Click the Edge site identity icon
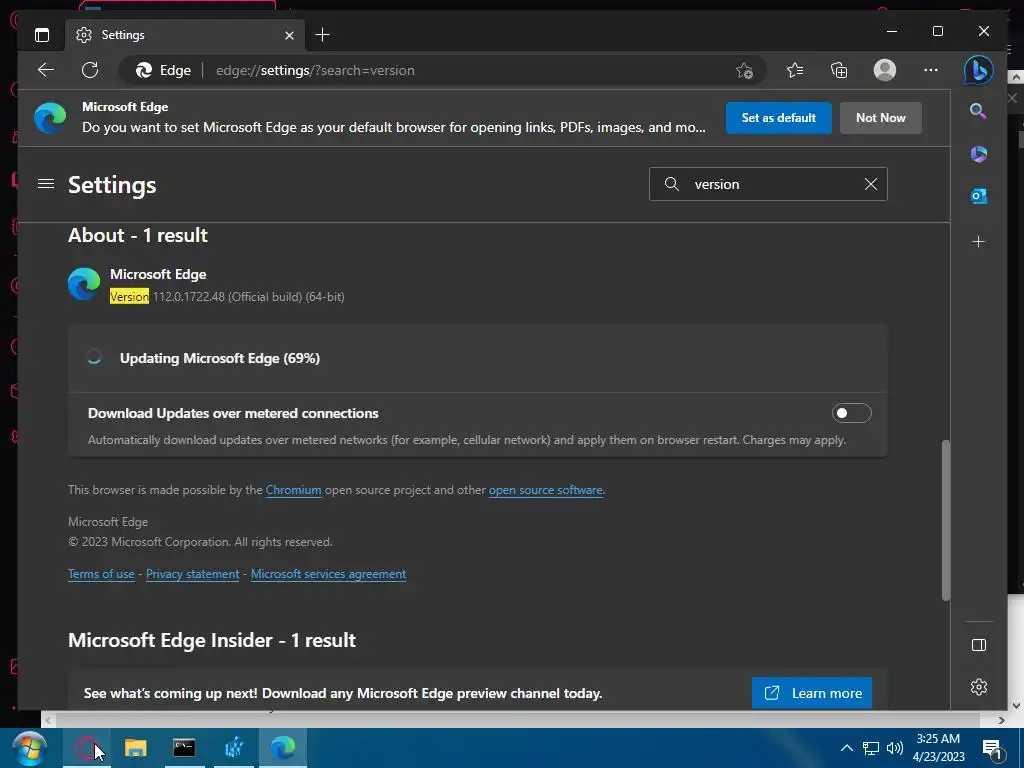Viewport: 1024px width, 768px height. click(x=144, y=71)
